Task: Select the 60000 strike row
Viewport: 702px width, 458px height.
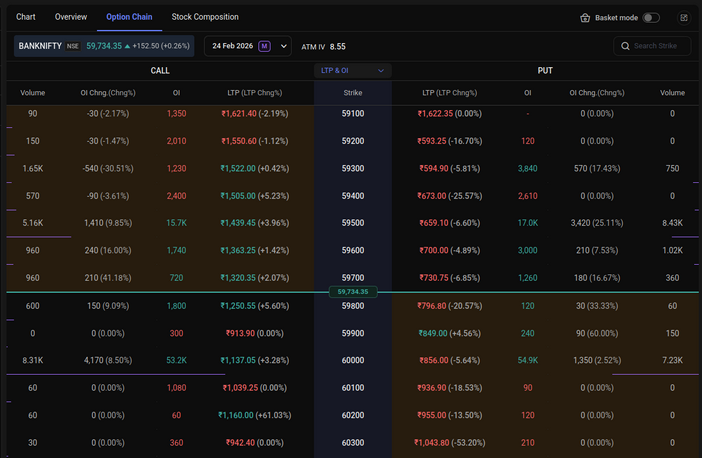Action: pos(353,359)
